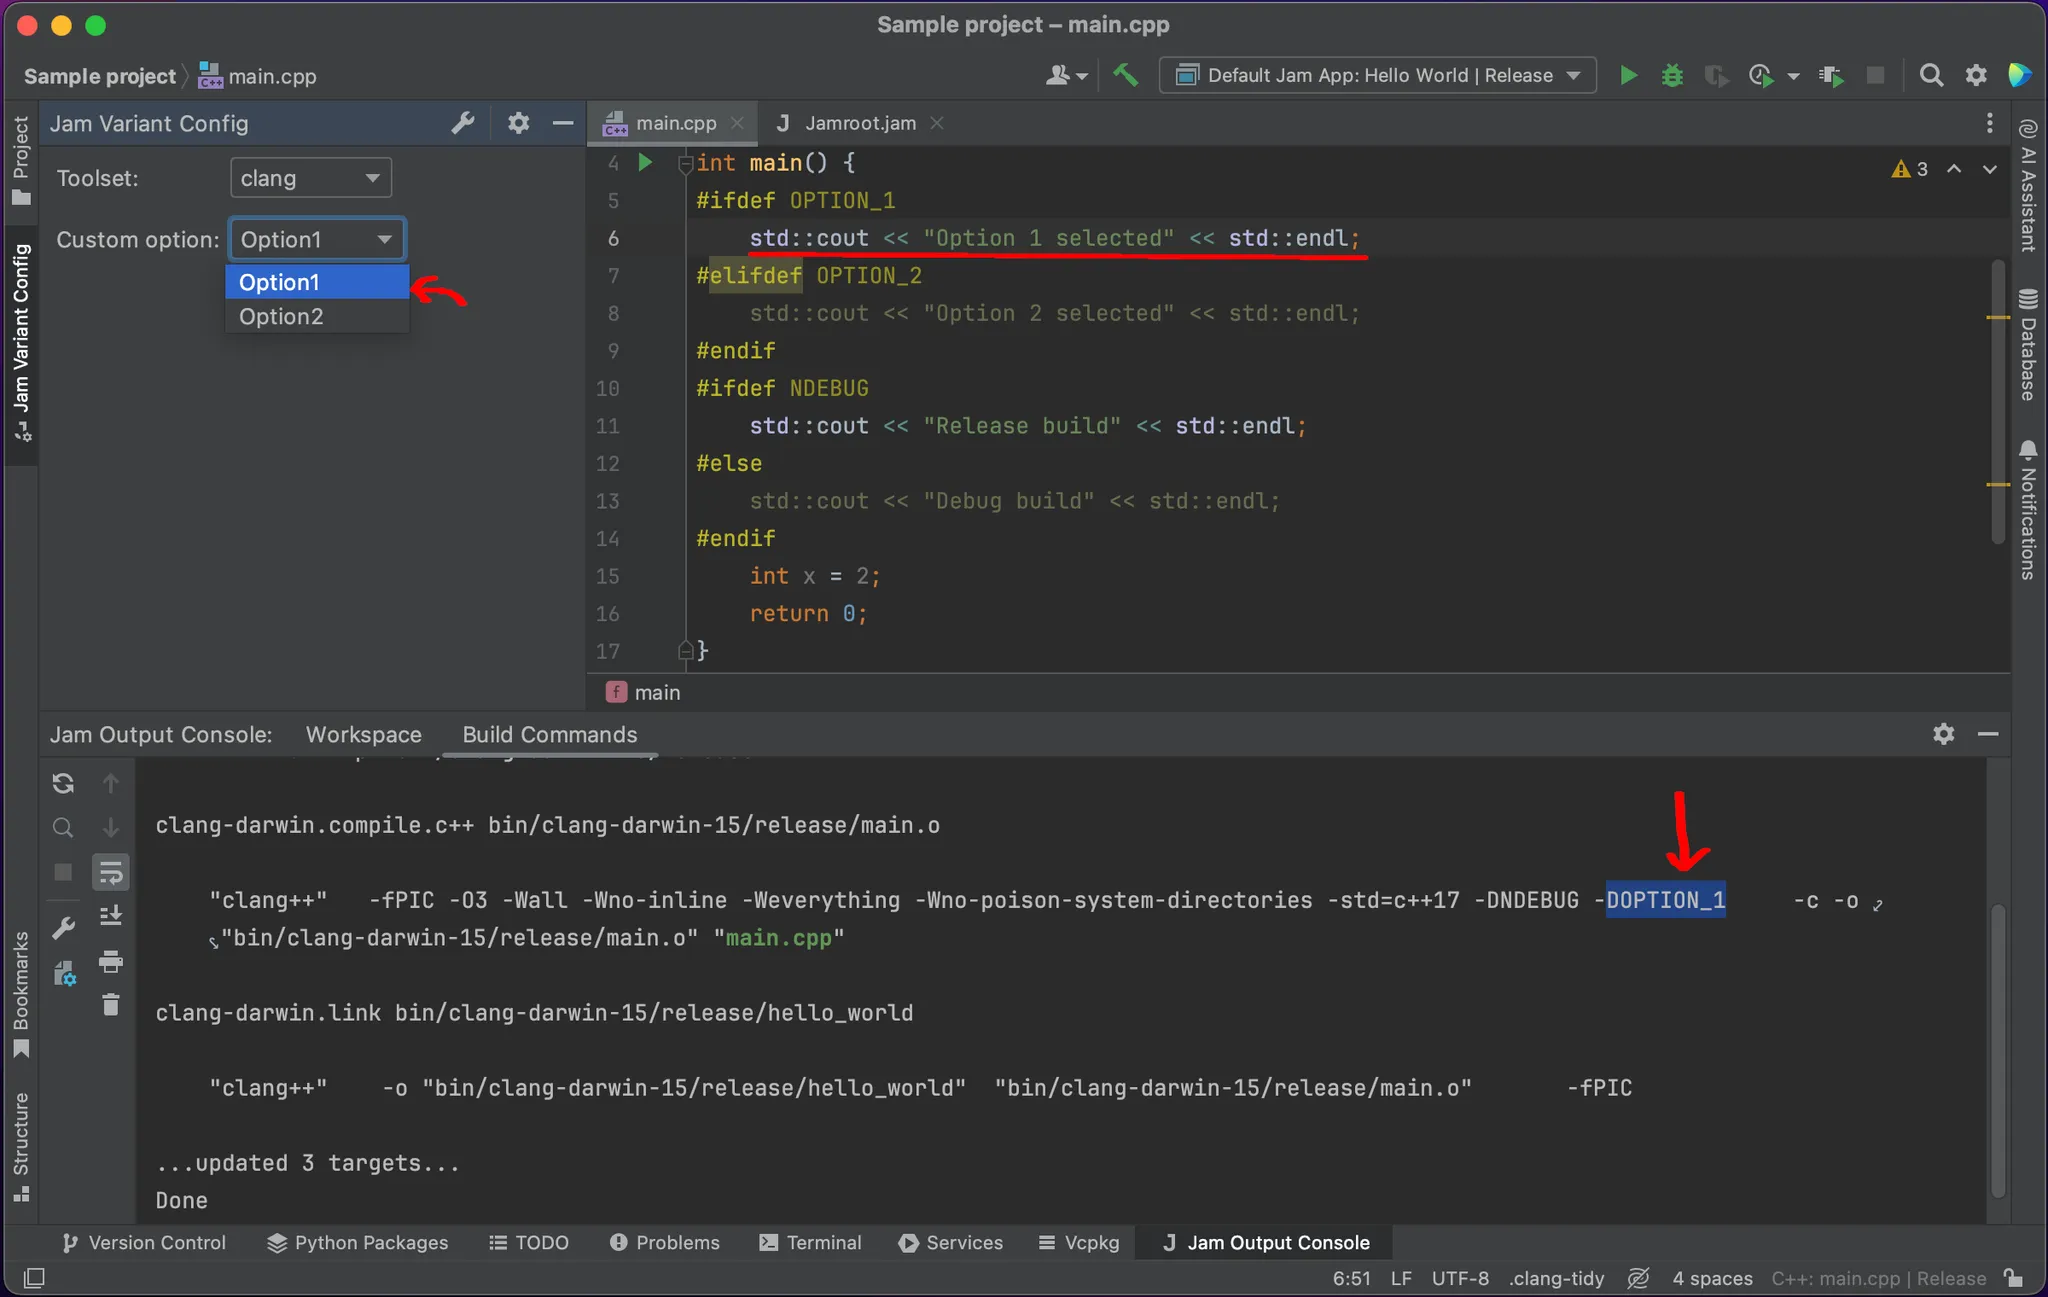Click the Debug bug icon
The width and height of the screenshot is (2048, 1297).
click(1672, 75)
